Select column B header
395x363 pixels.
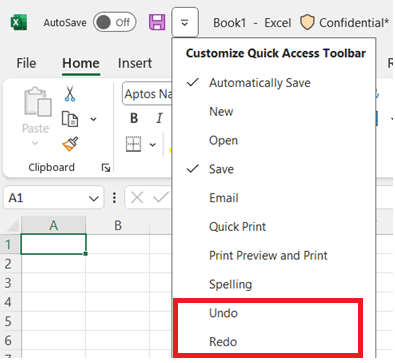pyautogui.click(x=118, y=226)
